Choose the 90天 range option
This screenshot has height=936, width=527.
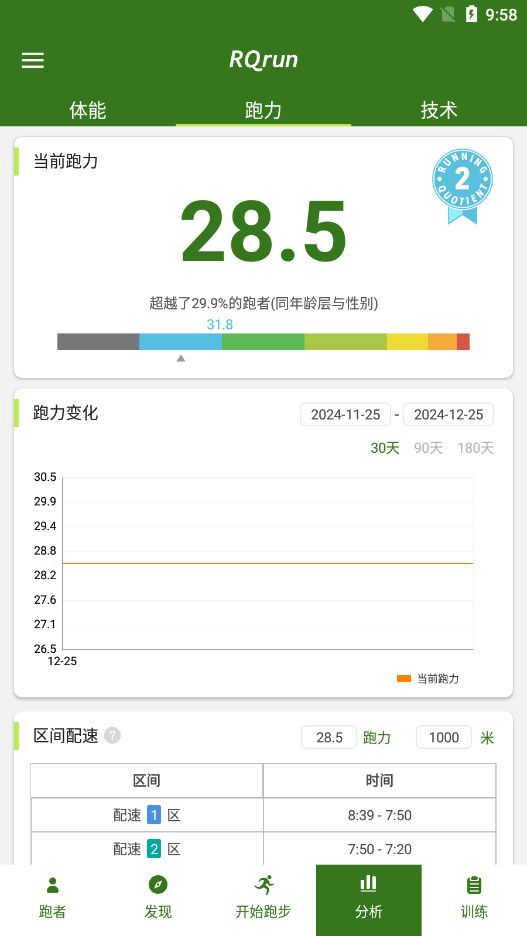pyautogui.click(x=429, y=448)
